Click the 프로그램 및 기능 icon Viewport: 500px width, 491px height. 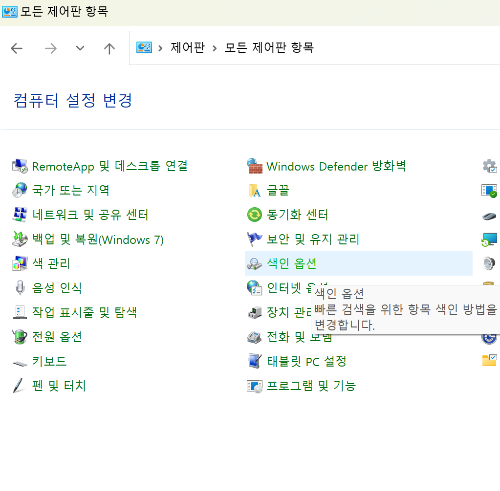[x=255, y=386]
